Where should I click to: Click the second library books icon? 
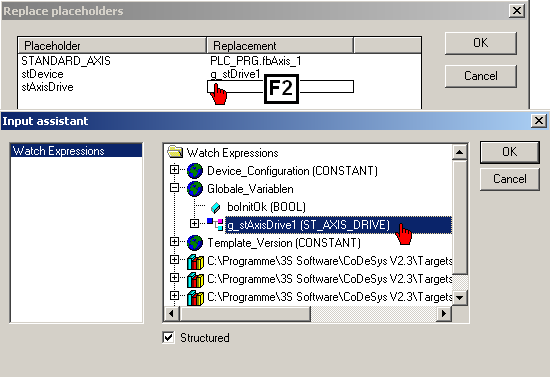point(195,279)
